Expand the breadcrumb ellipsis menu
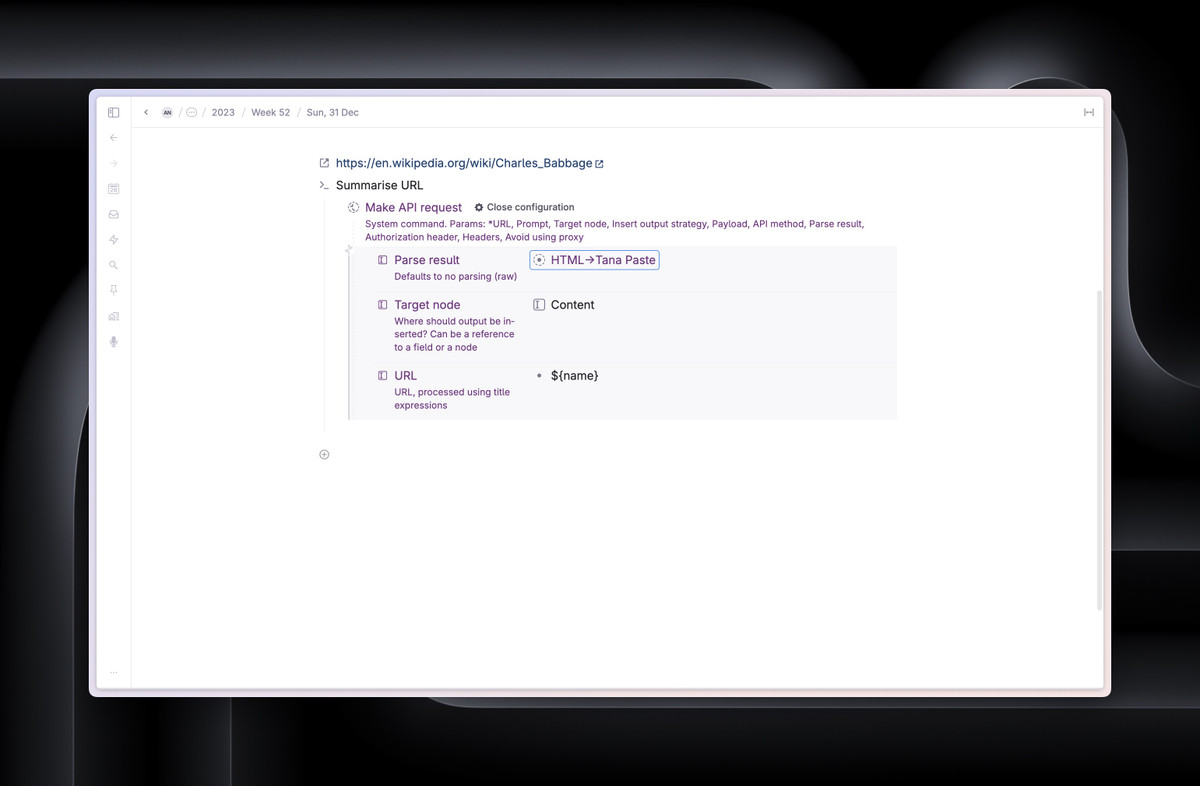The height and width of the screenshot is (786, 1200). pyautogui.click(x=192, y=113)
